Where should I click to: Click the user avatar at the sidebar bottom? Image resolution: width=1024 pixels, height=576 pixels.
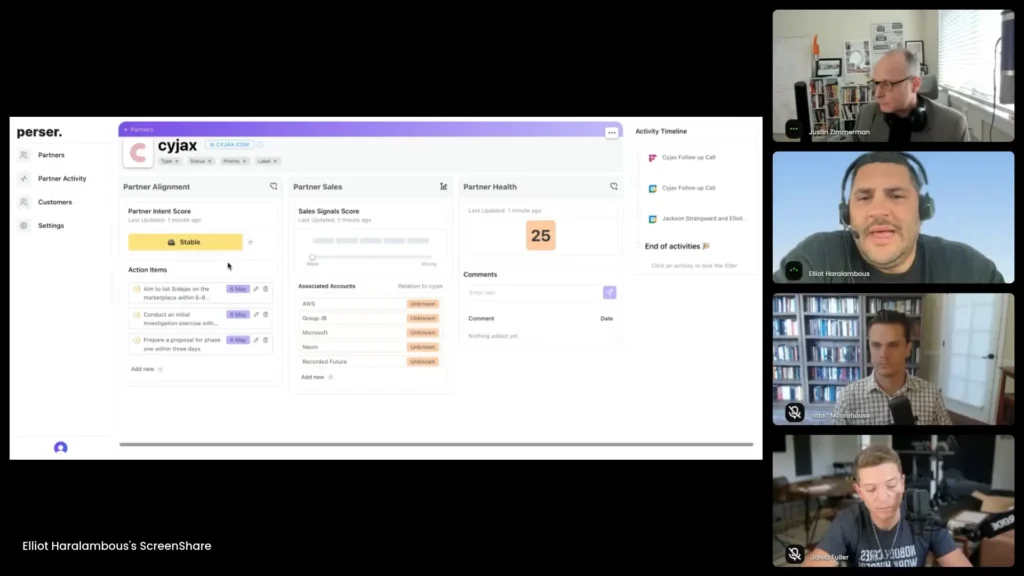60,448
